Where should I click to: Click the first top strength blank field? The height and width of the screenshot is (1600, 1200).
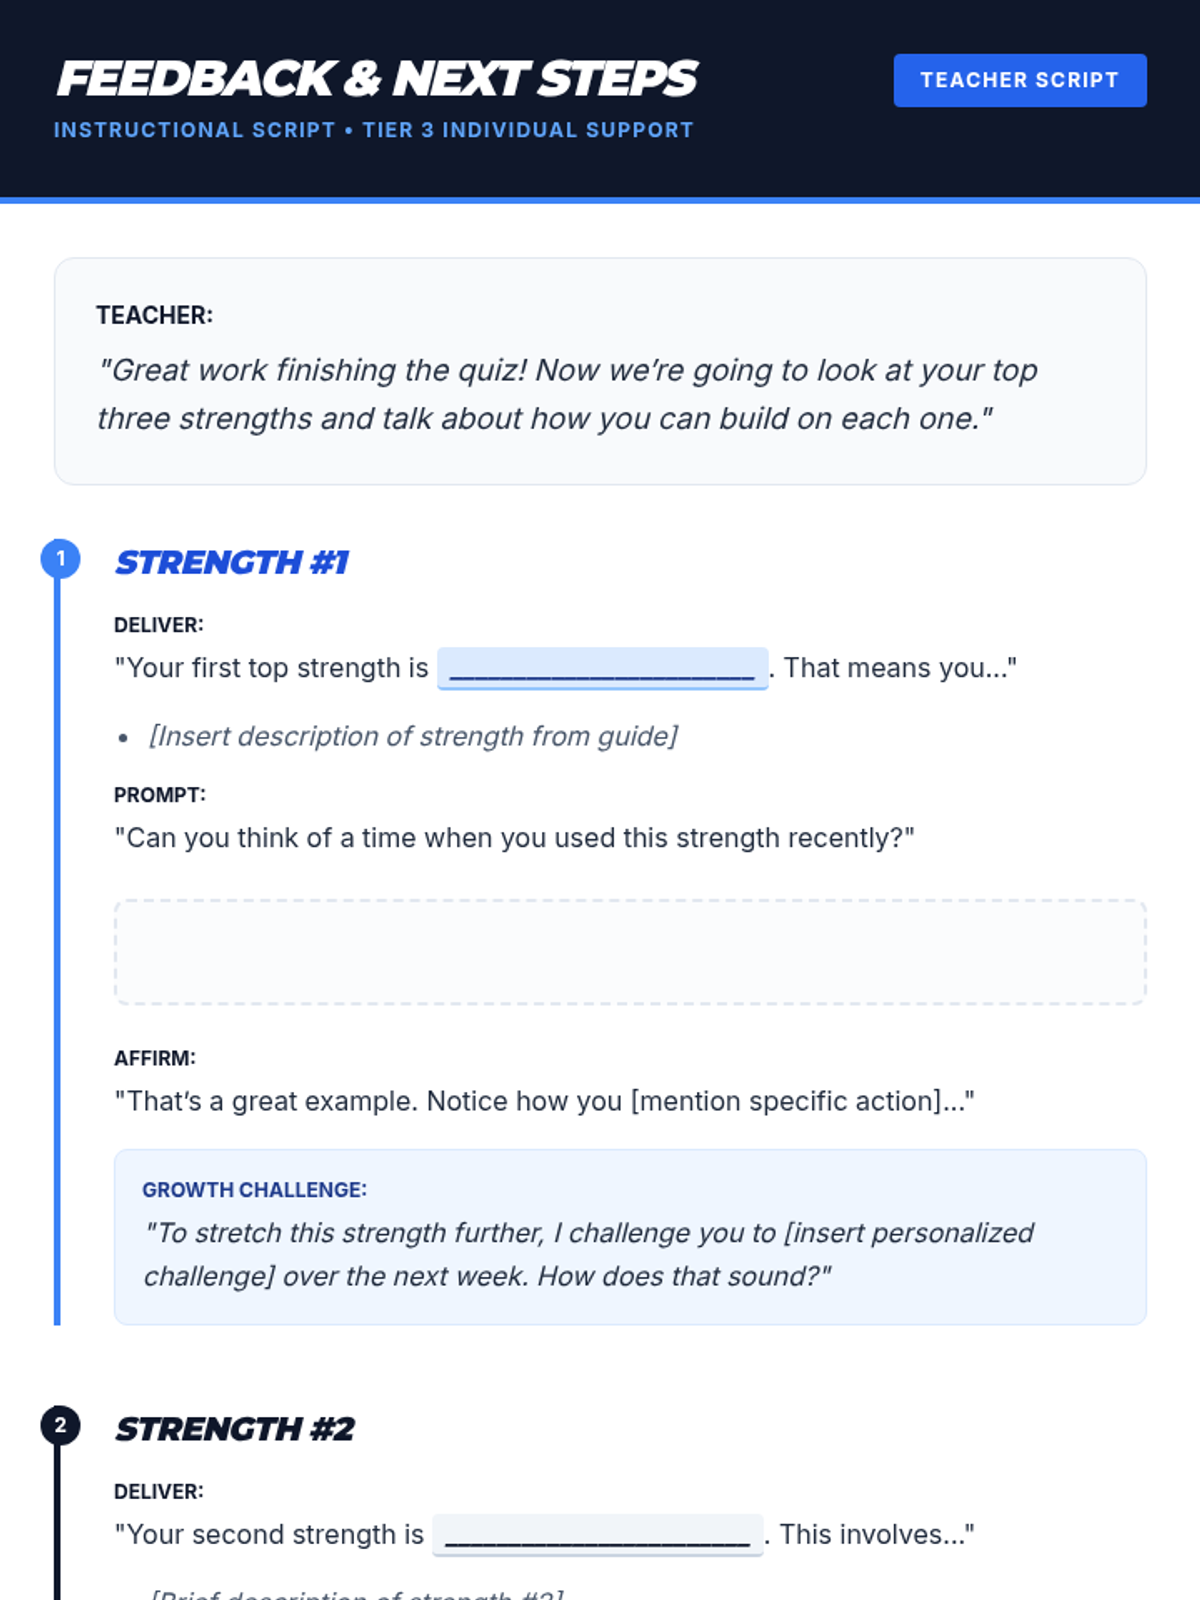(602, 668)
